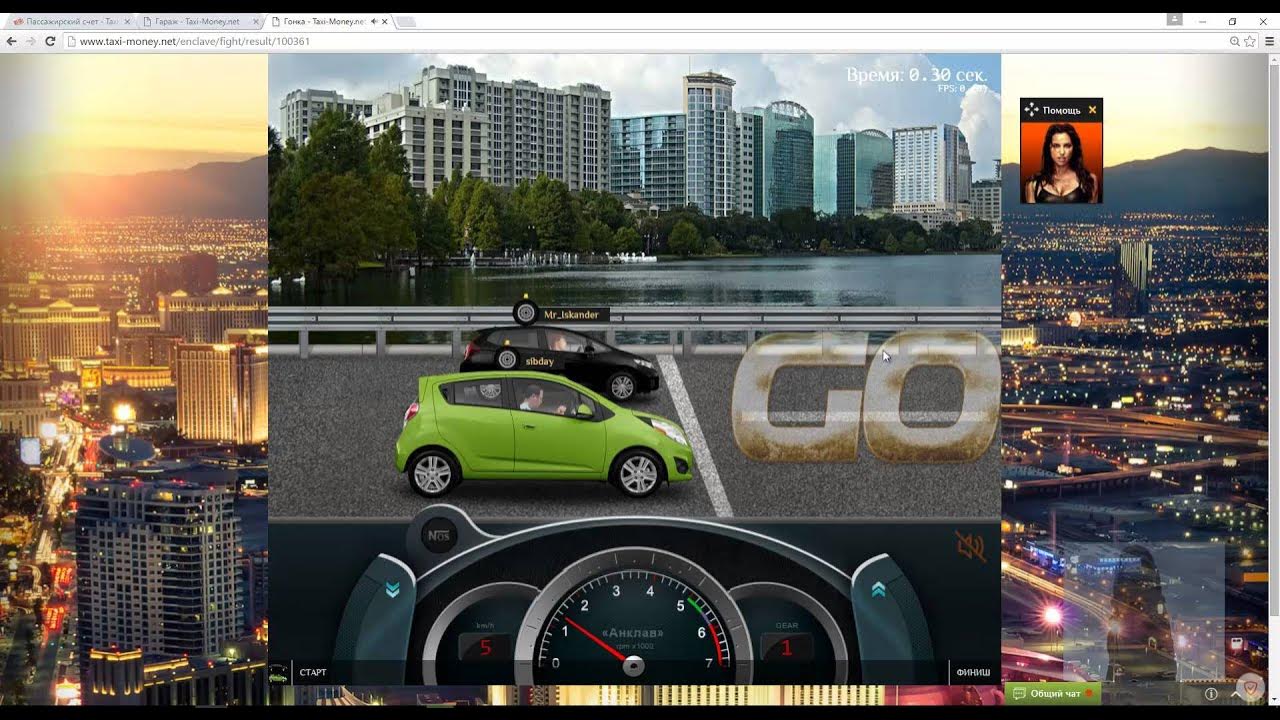Close the Помощь help panel
This screenshot has height=720, width=1280.
pos(1092,110)
